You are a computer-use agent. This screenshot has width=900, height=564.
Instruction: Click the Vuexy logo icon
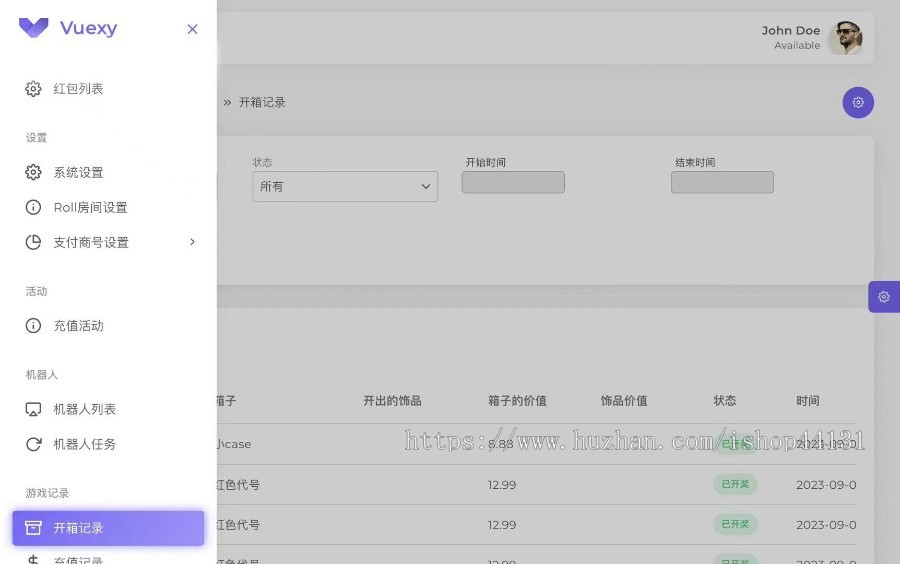click(33, 28)
